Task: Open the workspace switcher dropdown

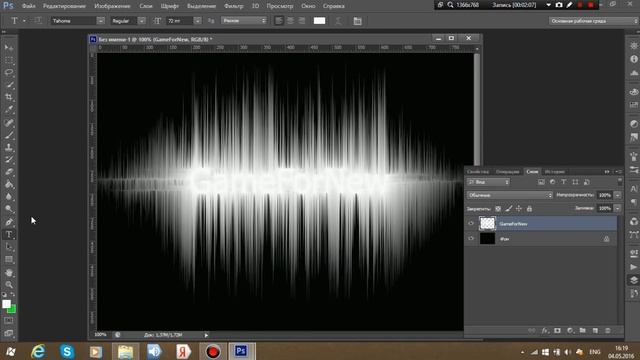Action: click(593, 21)
